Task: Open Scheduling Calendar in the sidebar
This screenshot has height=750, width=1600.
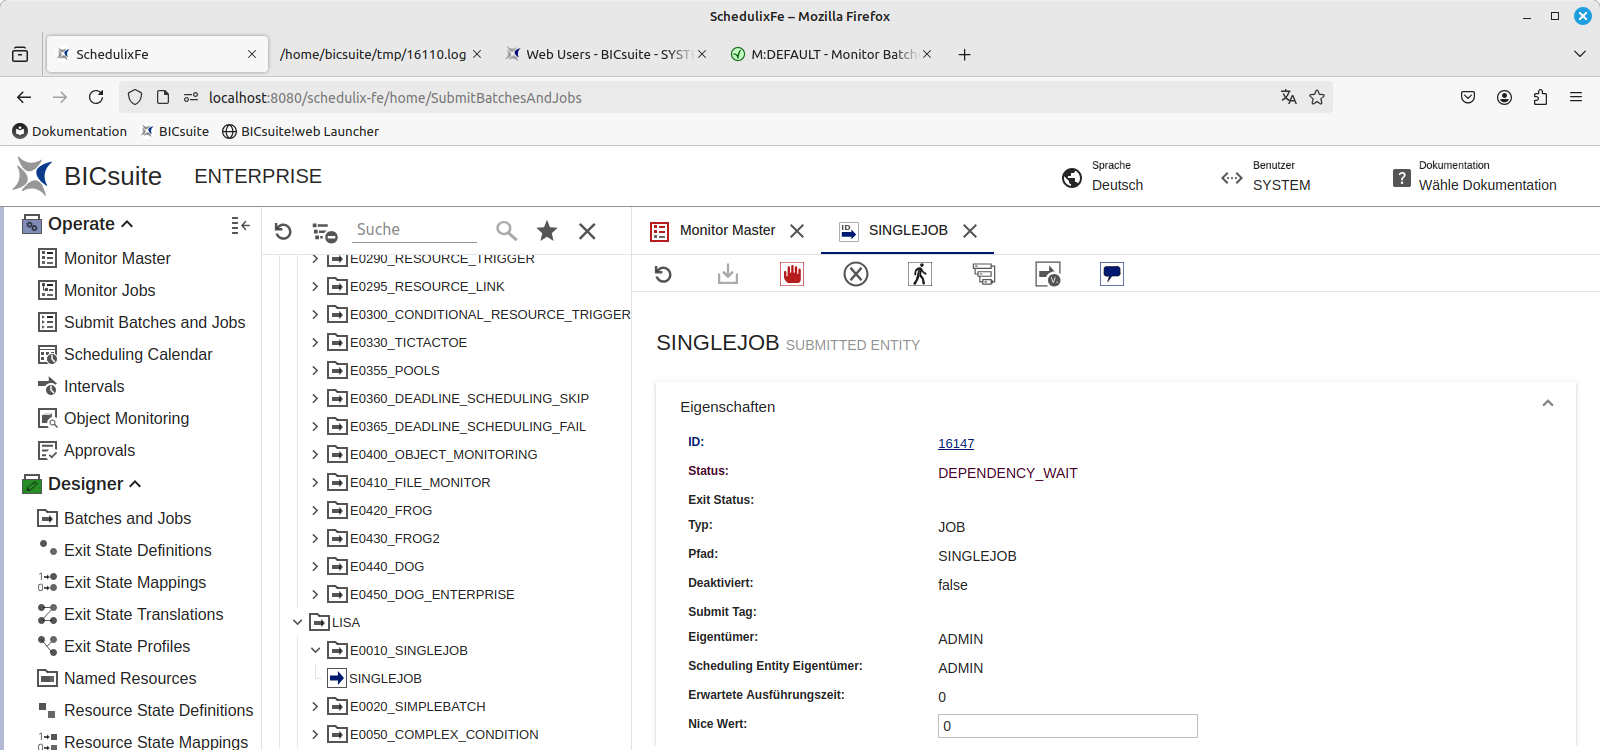Action: 137,354
